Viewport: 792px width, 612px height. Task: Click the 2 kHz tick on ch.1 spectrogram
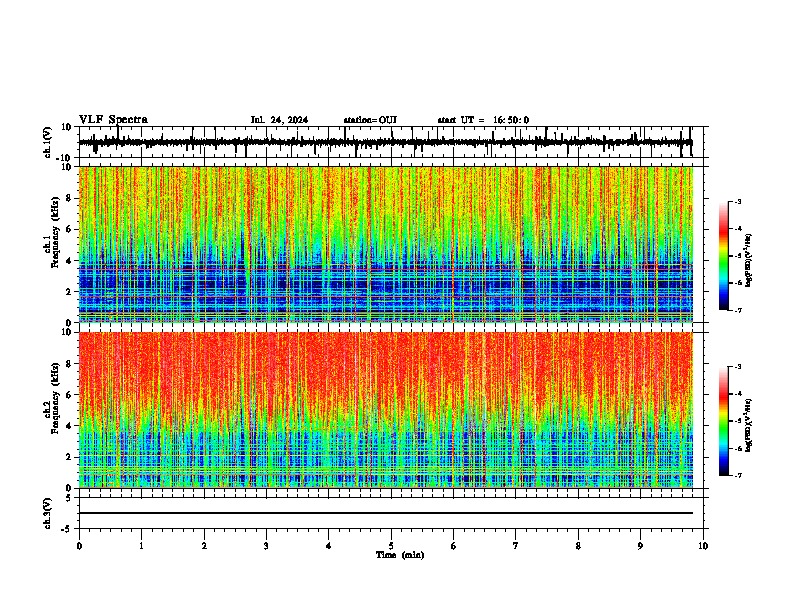point(70,292)
